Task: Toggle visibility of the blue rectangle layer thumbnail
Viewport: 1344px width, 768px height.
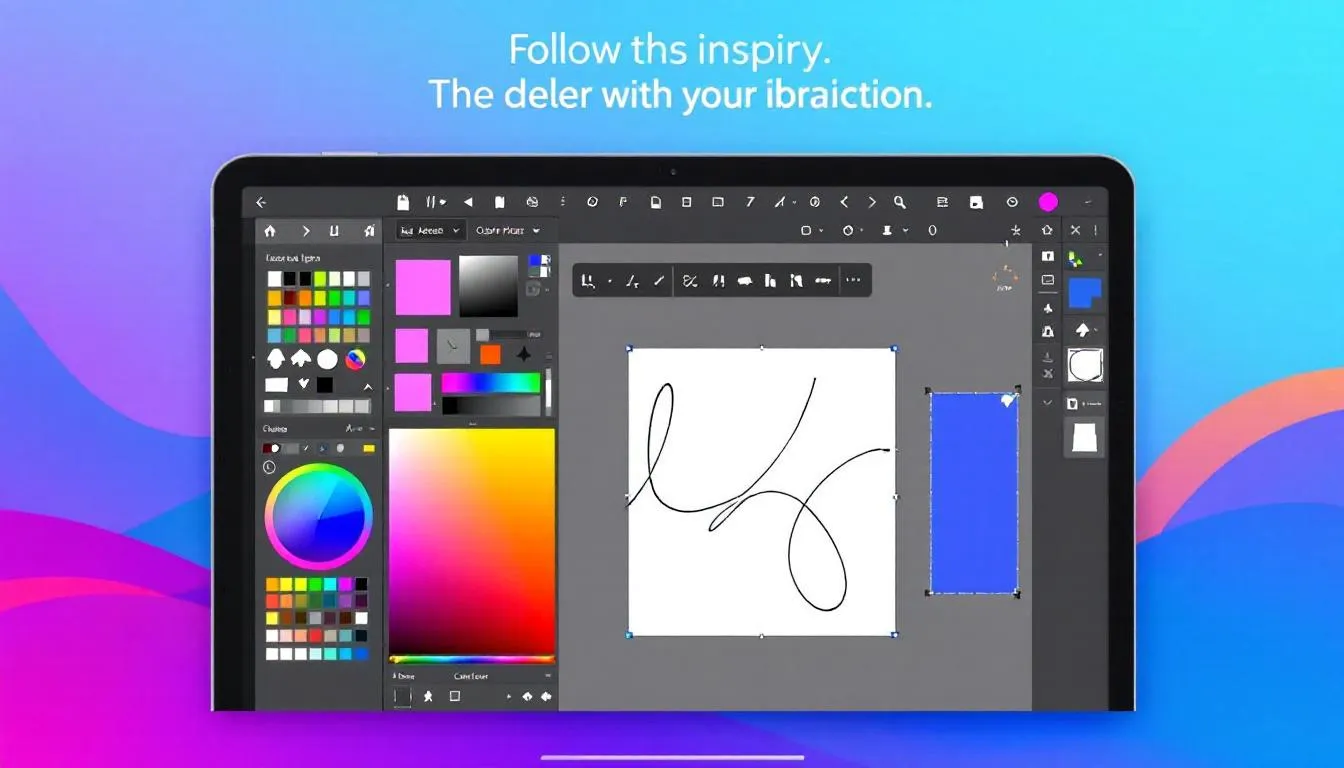Action: 1085,293
